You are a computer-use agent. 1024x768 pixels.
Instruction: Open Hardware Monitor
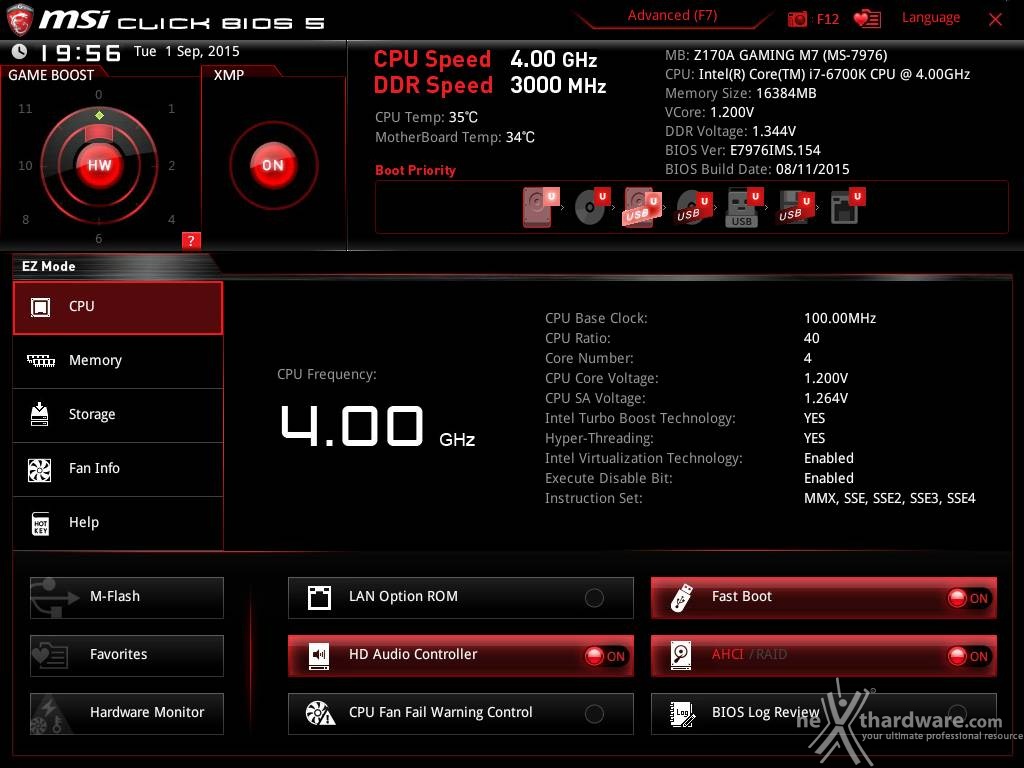(127, 713)
